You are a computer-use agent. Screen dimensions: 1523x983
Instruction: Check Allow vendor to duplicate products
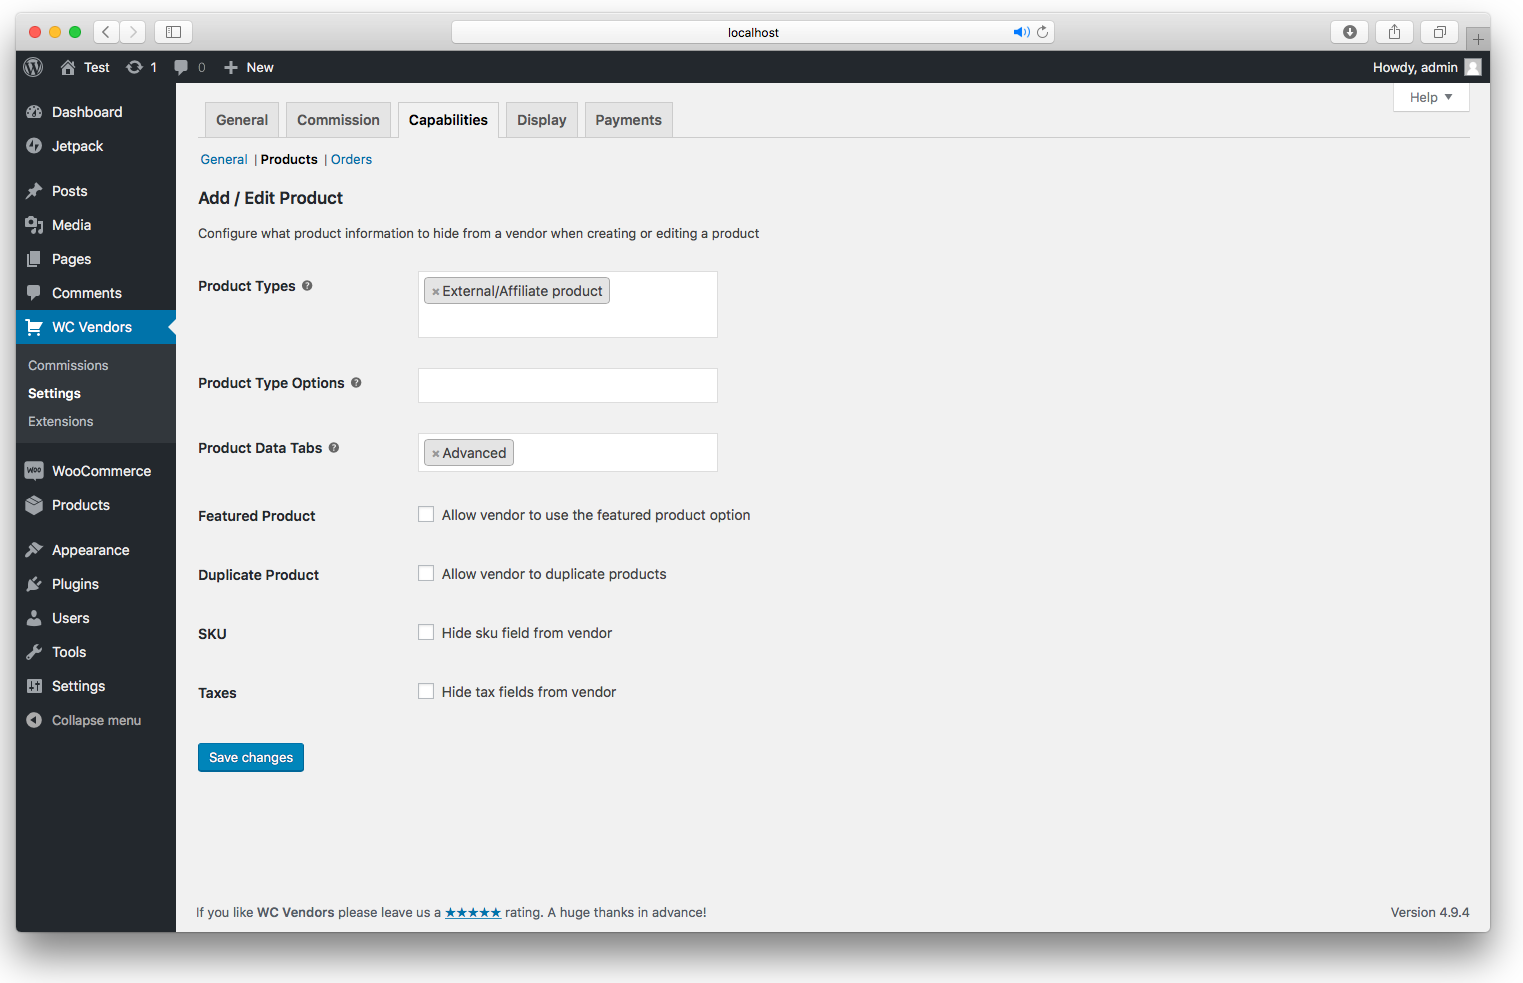point(426,574)
